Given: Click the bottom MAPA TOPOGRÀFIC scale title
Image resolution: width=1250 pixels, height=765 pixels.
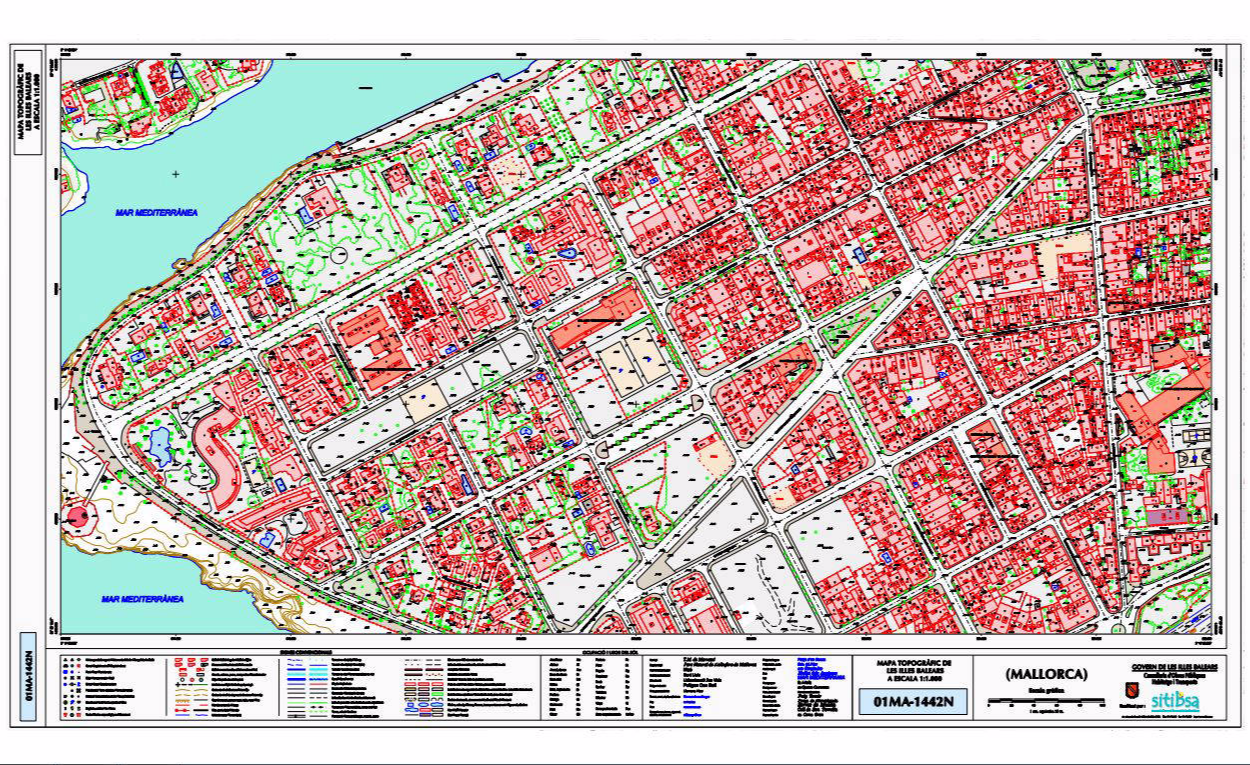Looking at the screenshot, I should [x=913, y=671].
